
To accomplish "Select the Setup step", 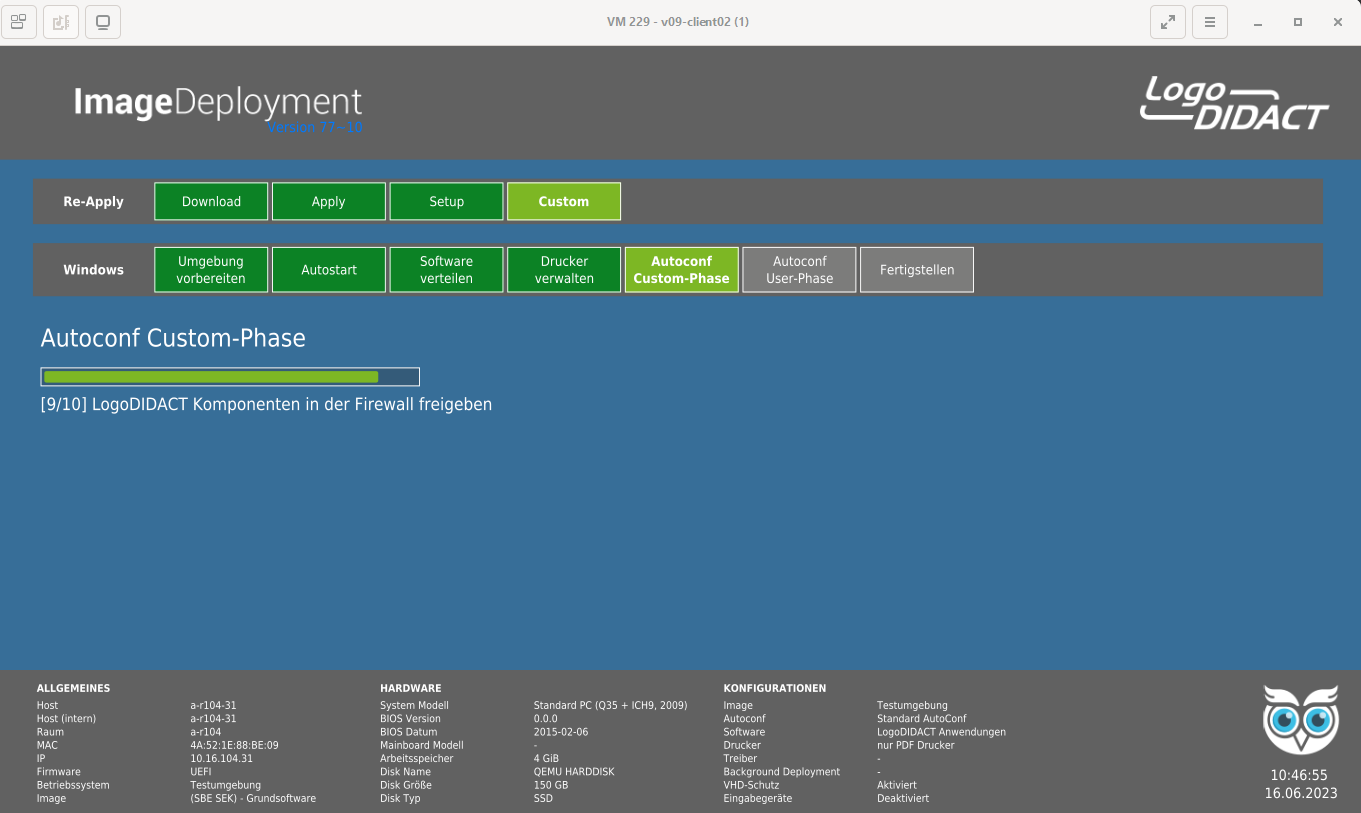I will pyautogui.click(x=446, y=201).
